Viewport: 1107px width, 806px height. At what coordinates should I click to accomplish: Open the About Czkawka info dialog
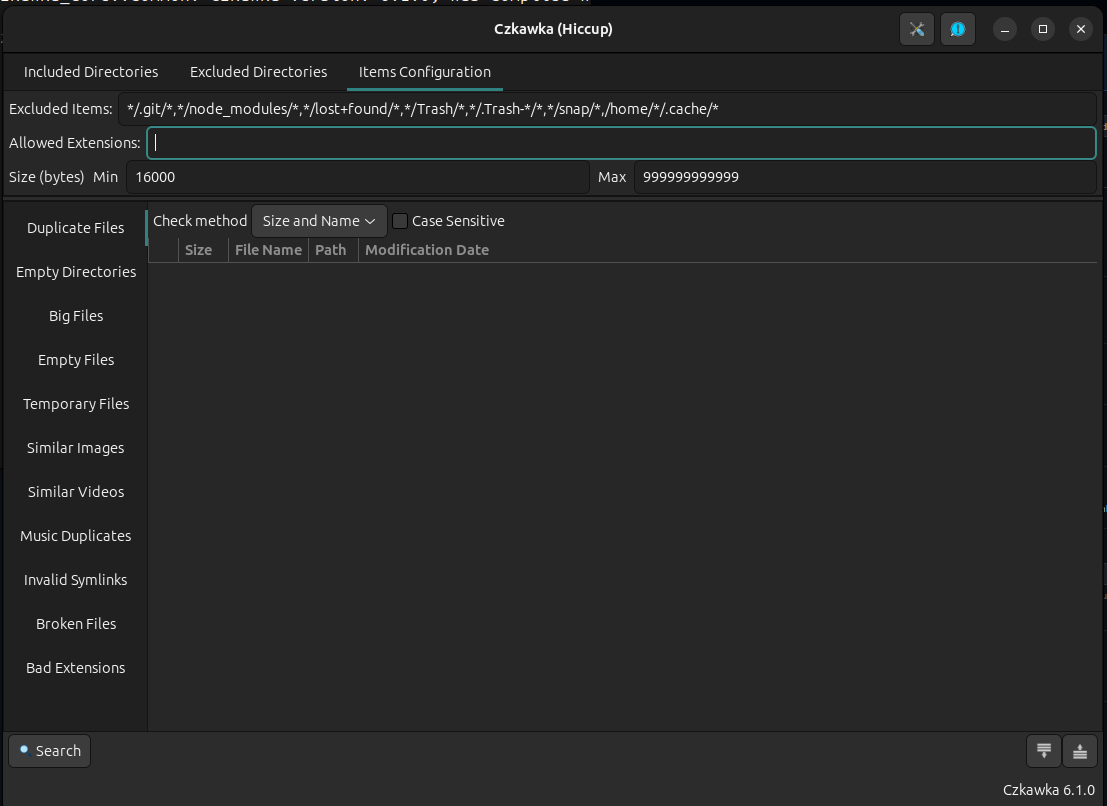(957, 29)
